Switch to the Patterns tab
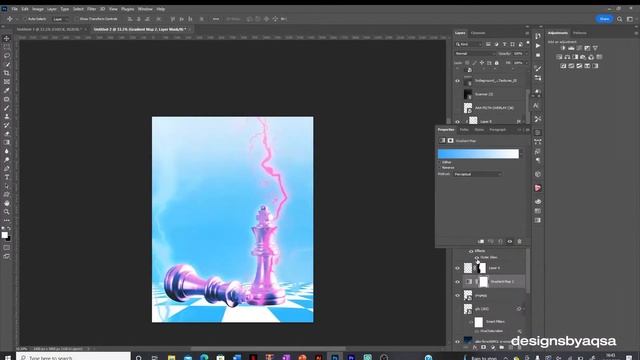Image resolution: width=640 pixels, height=360 pixels. click(x=580, y=33)
